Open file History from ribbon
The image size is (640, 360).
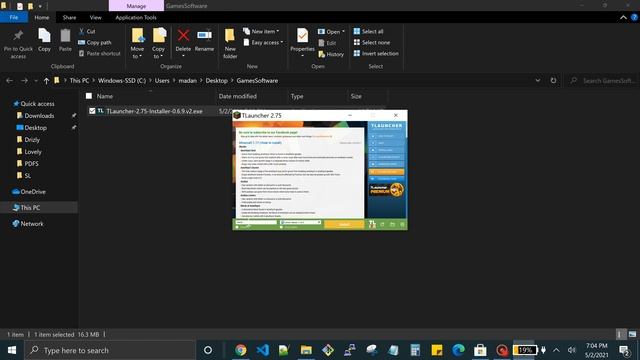tap(331, 54)
